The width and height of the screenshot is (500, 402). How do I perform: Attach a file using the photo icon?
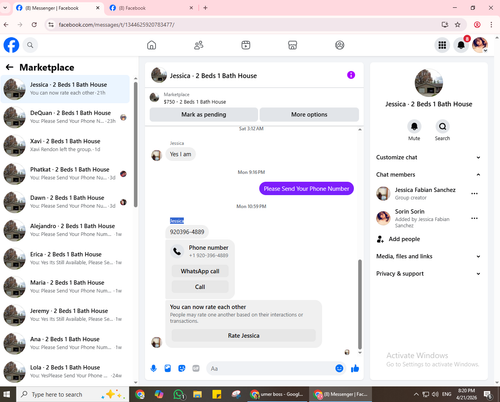[x=168, y=368]
